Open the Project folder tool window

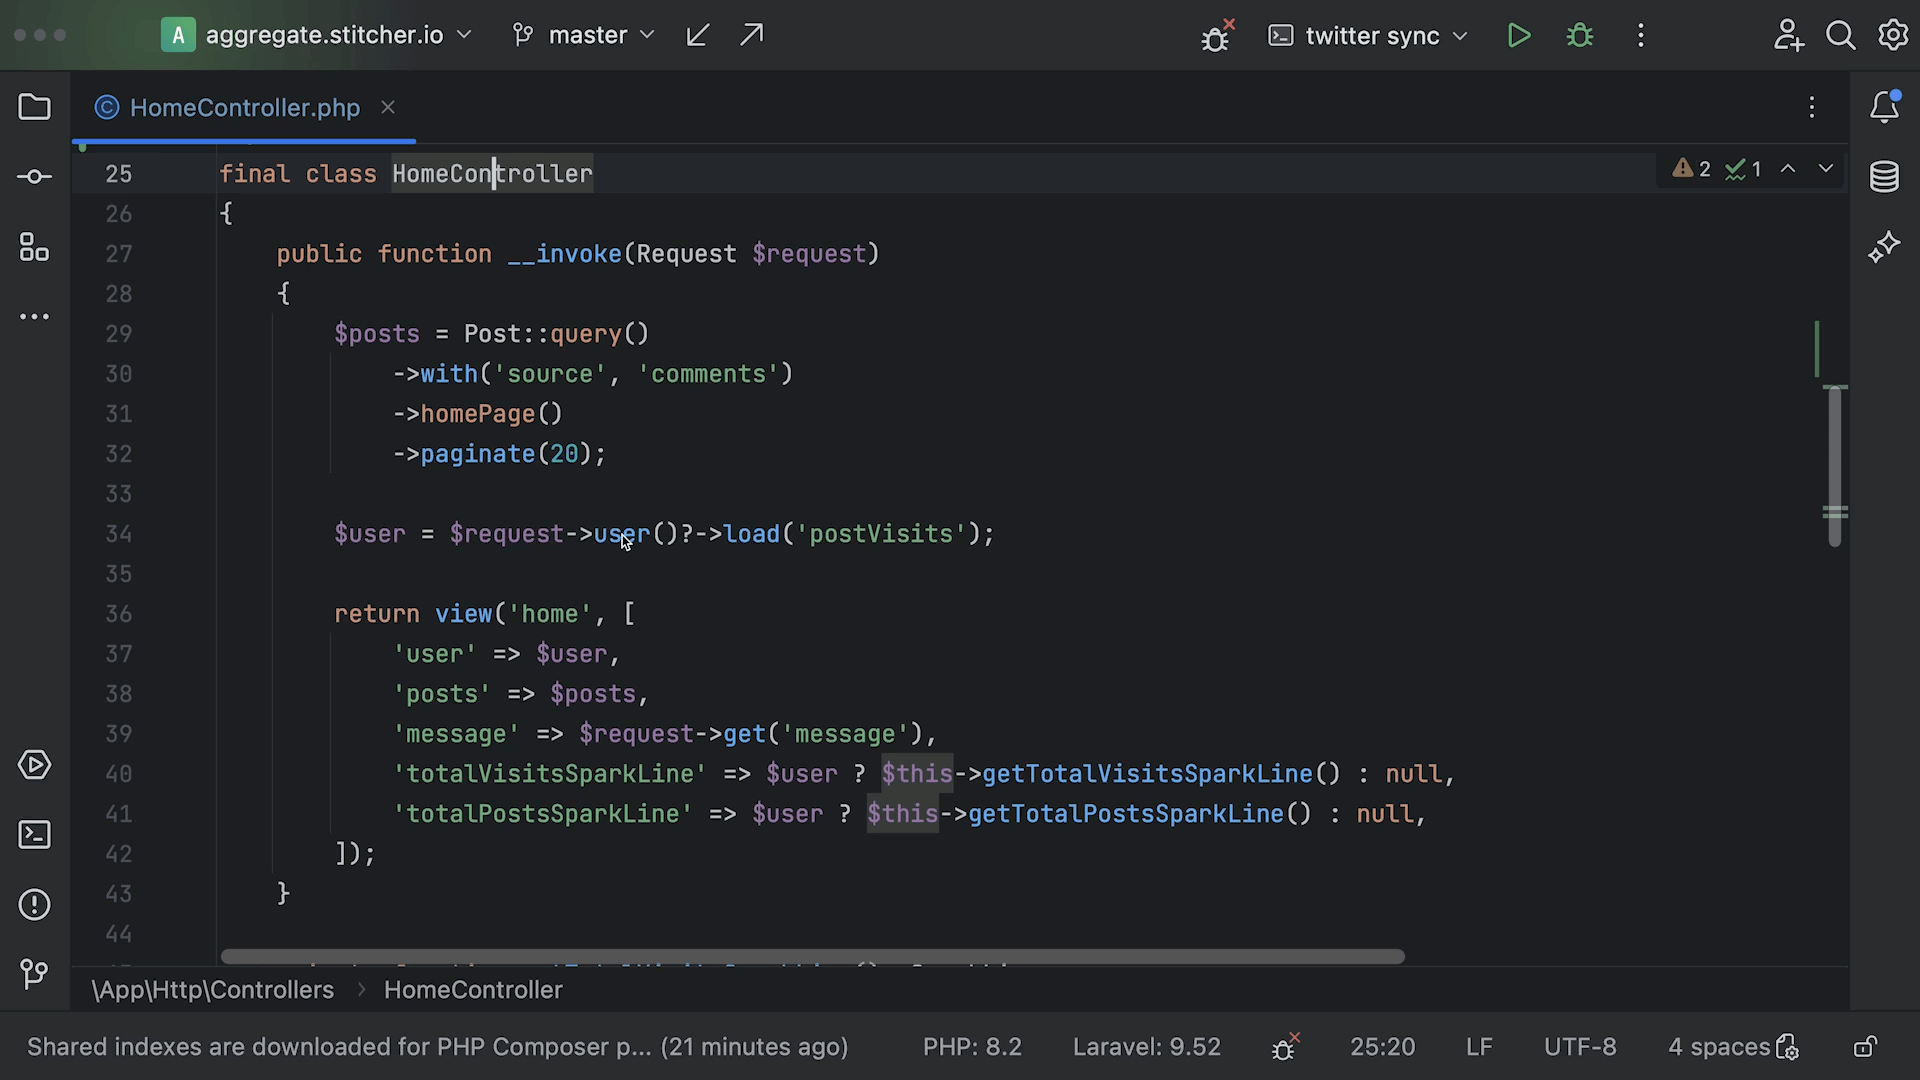34,107
